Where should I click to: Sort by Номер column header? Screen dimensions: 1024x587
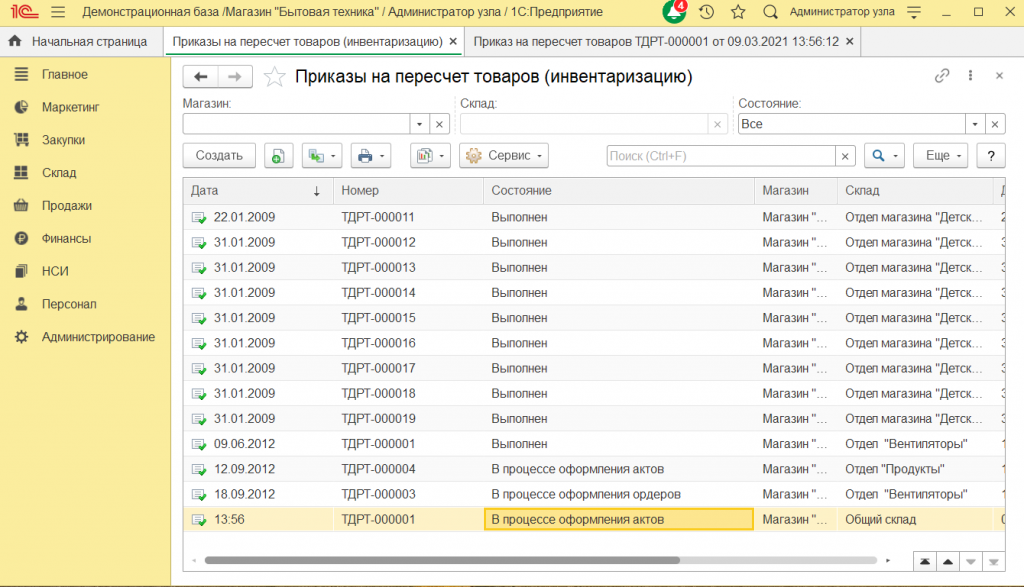[408, 191]
